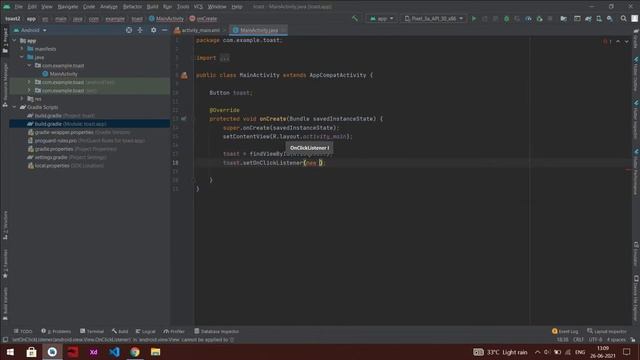Toggle the Device File Explorer right sidebar tab
The width and height of the screenshot is (640, 360).
[x=636, y=298]
